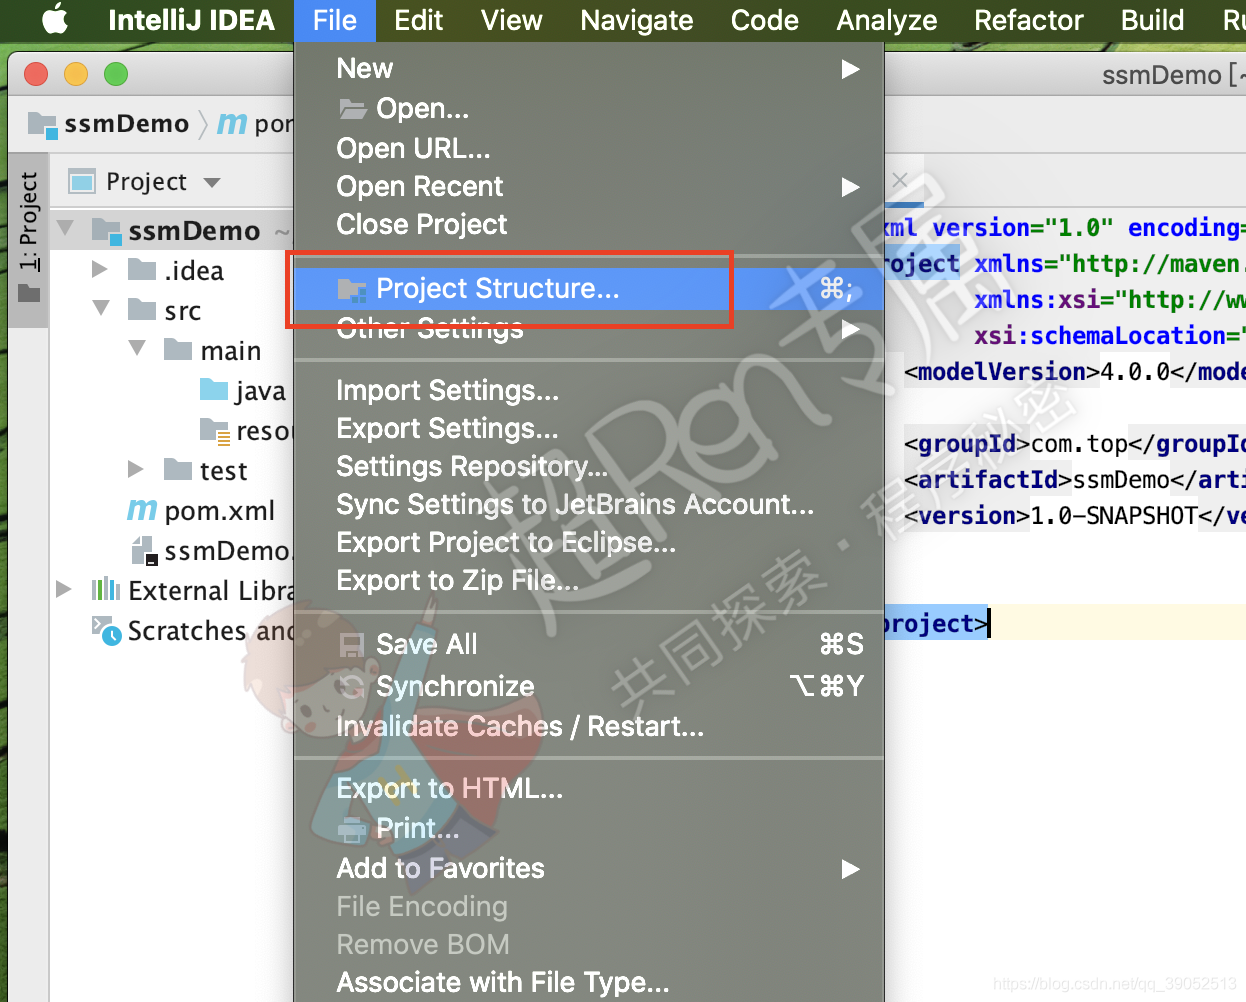Image resolution: width=1246 pixels, height=1002 pixels.
Task: Click the ssmDemo module icon in breadcrumb
Action: coord(42,124)
